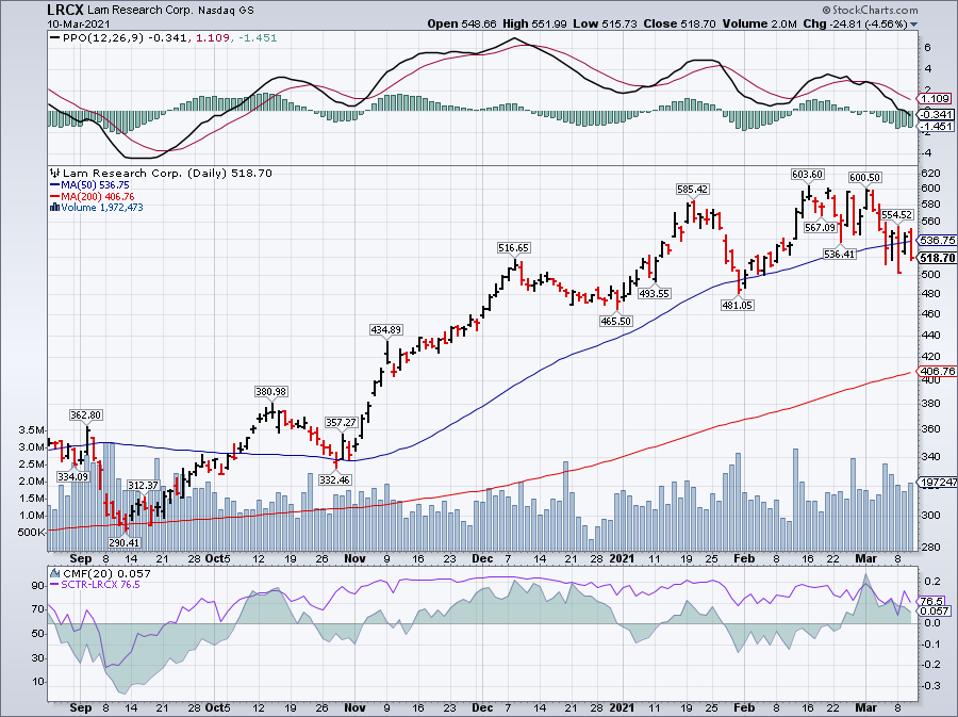958x717 pixels.
Task: Click the 380.98 price label
Action: tap(271, 391)
